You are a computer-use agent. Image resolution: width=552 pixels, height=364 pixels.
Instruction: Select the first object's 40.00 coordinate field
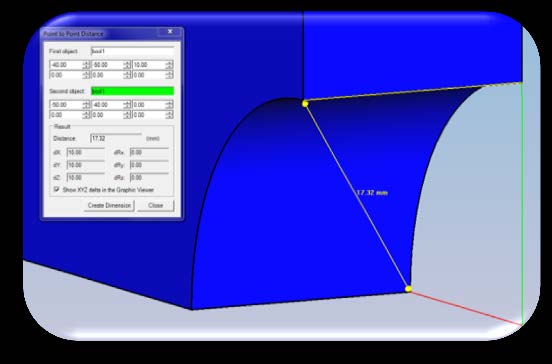pos(67,65)
